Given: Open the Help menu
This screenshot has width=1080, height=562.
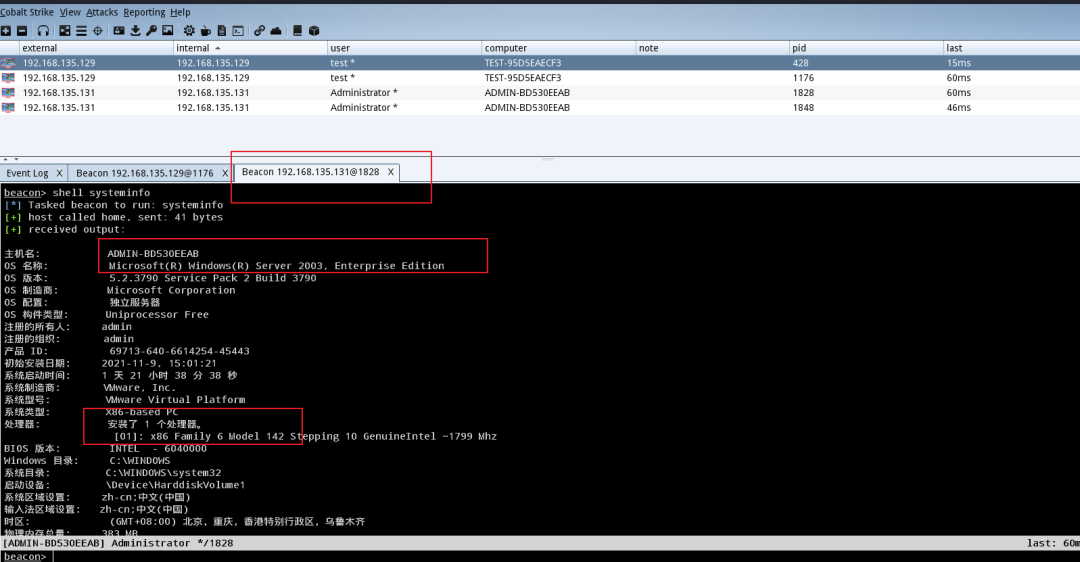Looking at the screenshot, I should tap(180, 12).
